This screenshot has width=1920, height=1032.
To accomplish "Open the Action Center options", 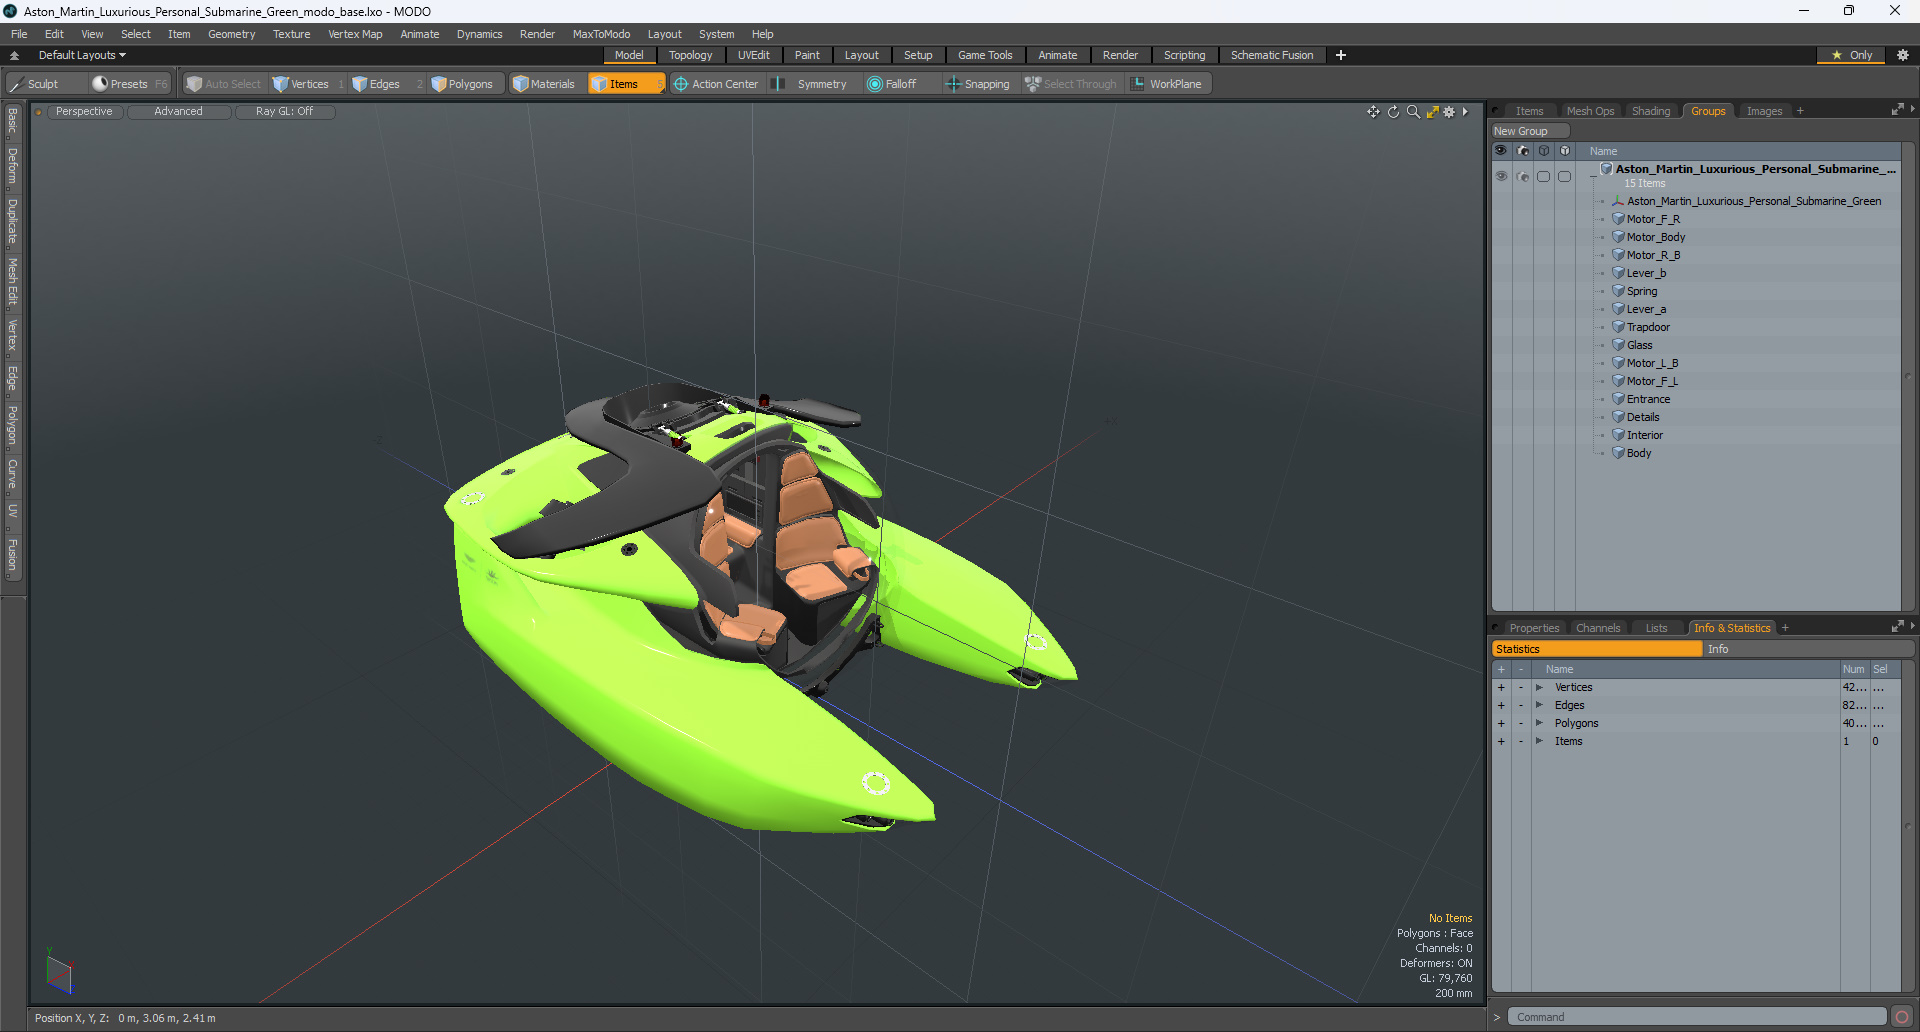I will pyautogui.click(x=716, y=84).
